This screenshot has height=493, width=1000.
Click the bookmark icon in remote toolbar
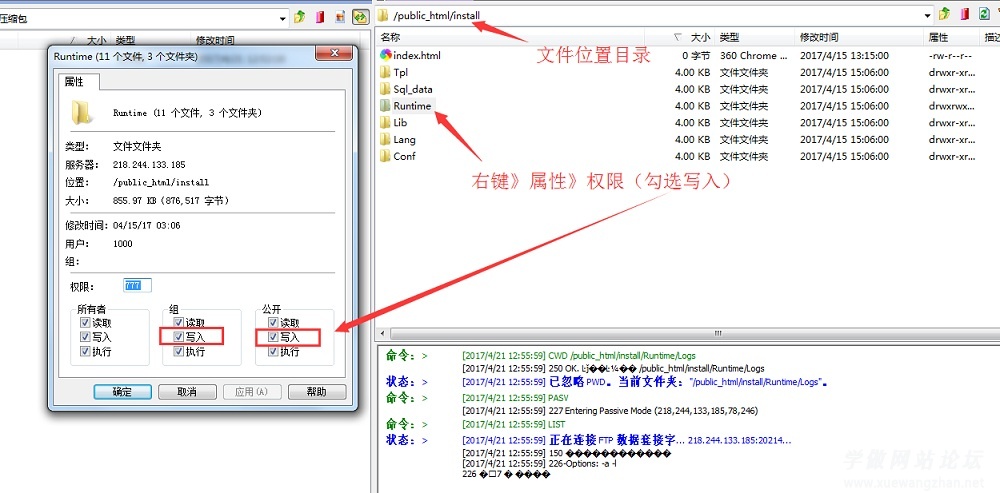(x=963, y=15)
